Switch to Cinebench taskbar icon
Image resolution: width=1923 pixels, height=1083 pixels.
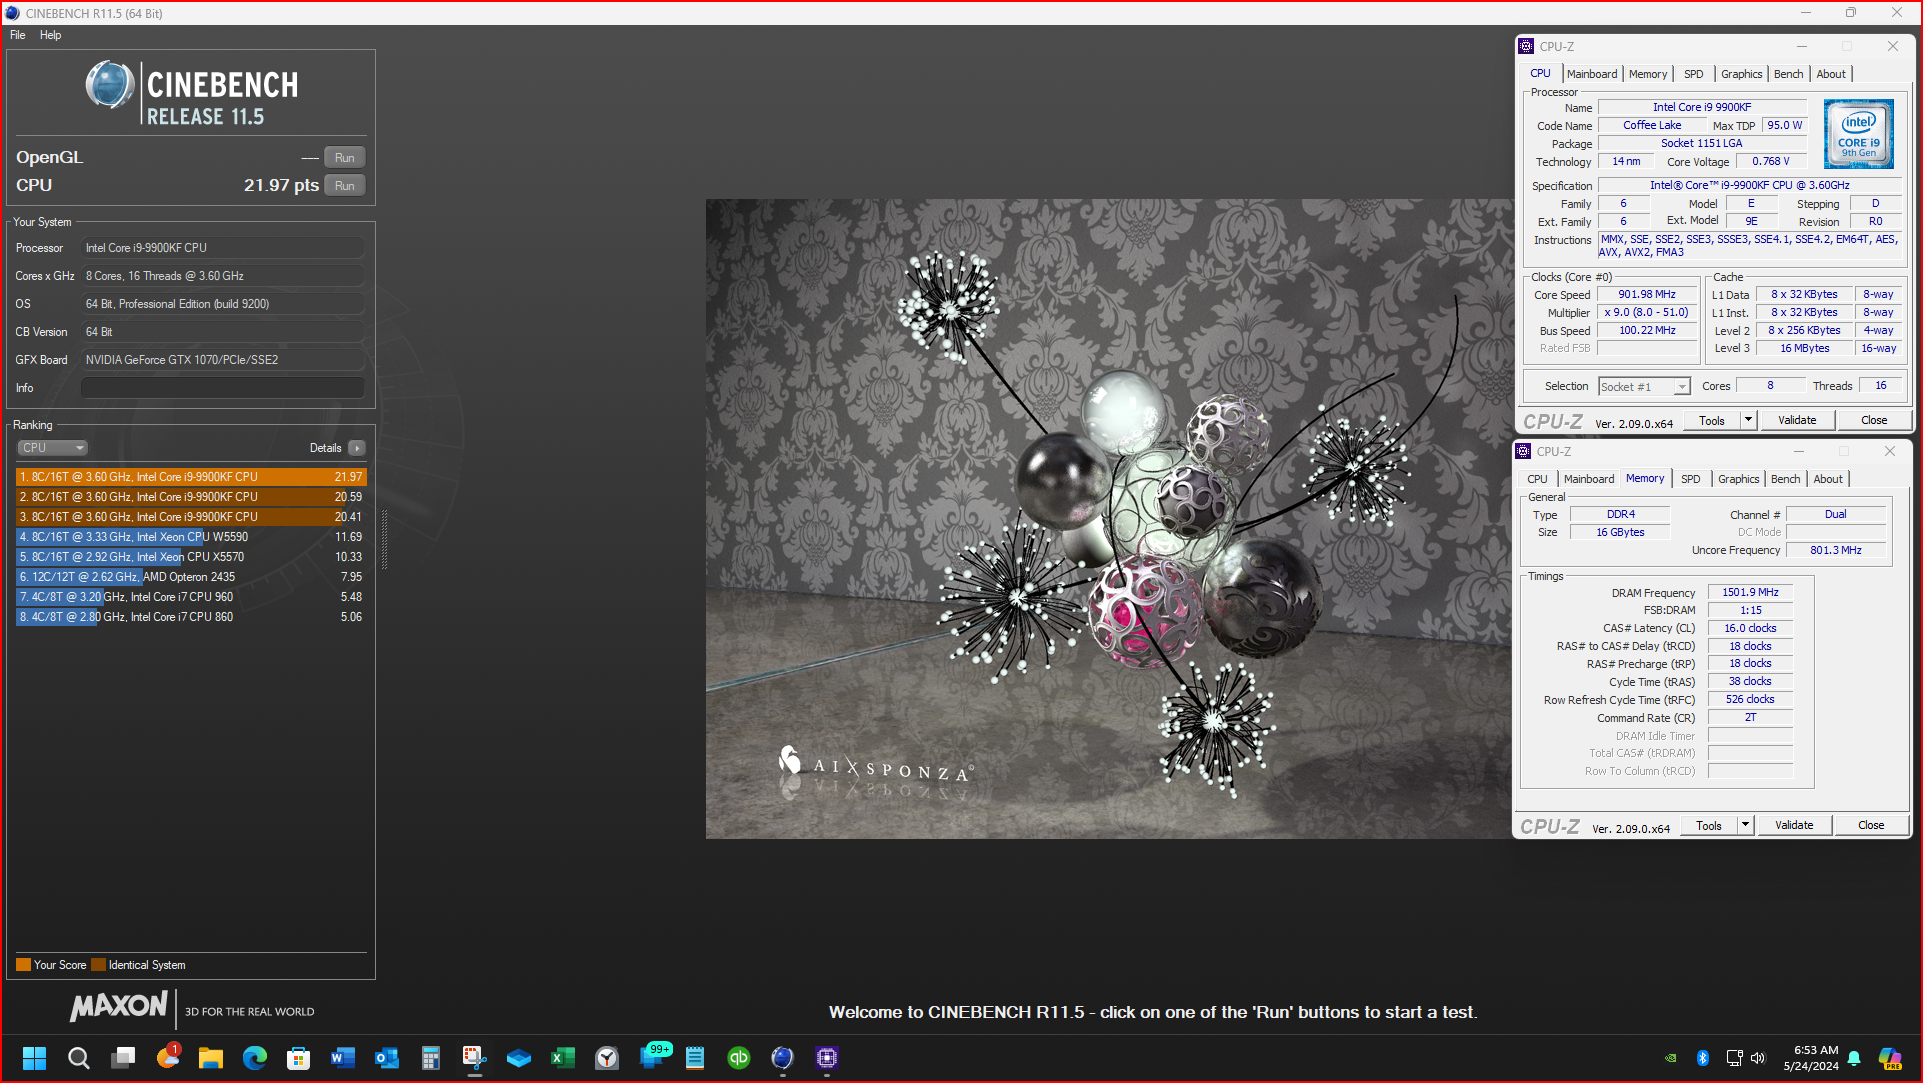[783, 1058]
